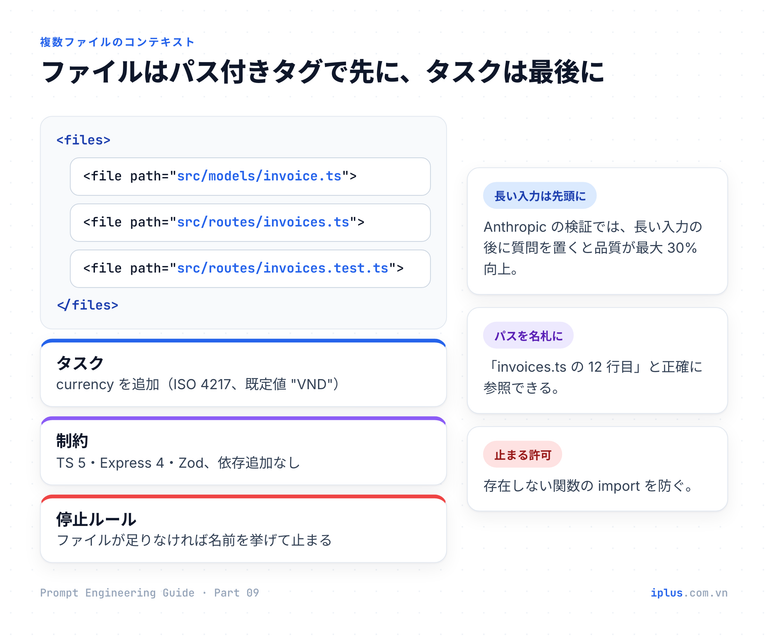Click the 複数ファイルのコンテキスト label
768x638 pixels.
point(117,42)
